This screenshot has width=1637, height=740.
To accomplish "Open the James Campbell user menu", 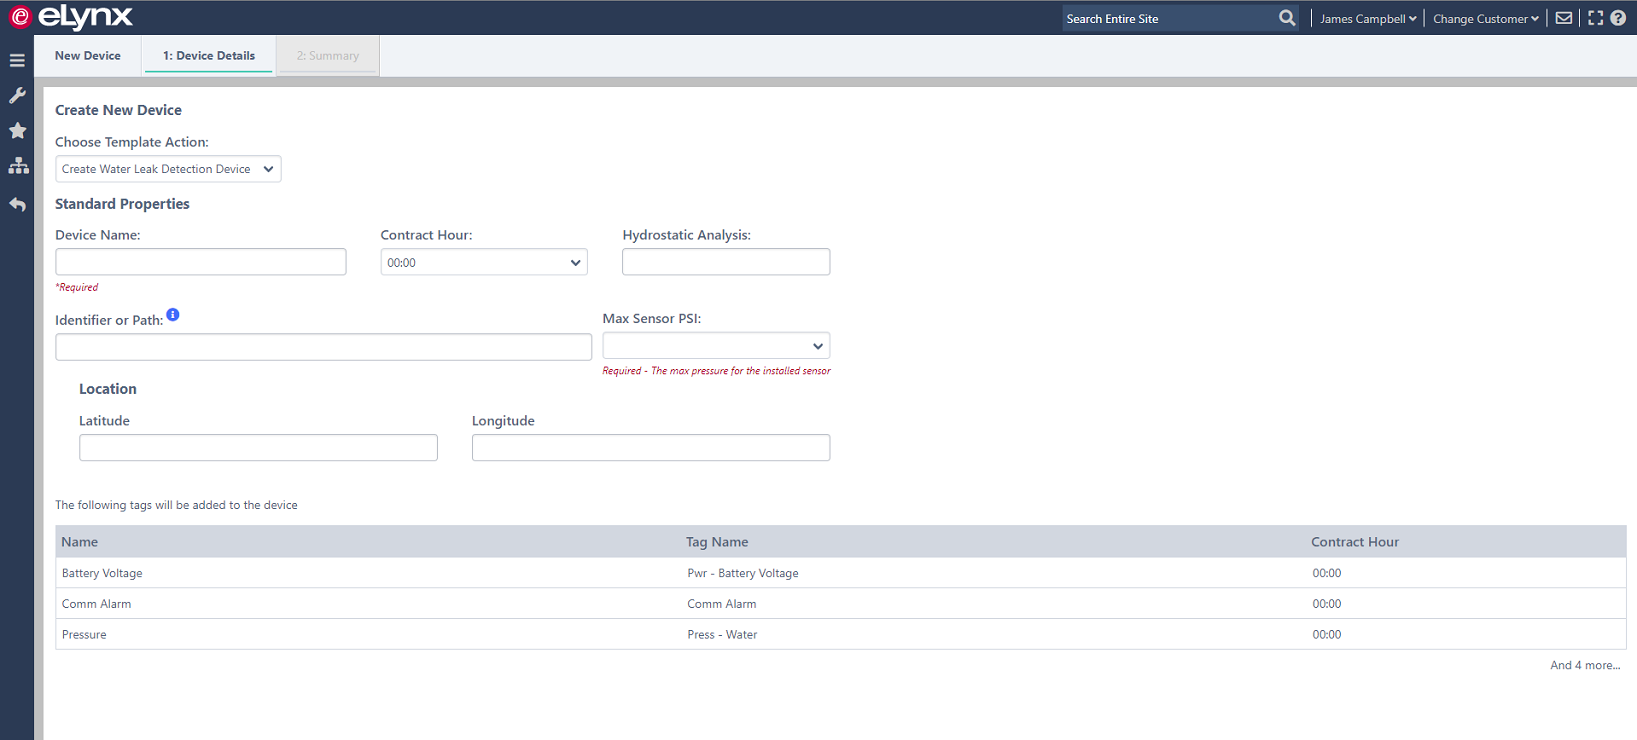I will pos(1368,19).
